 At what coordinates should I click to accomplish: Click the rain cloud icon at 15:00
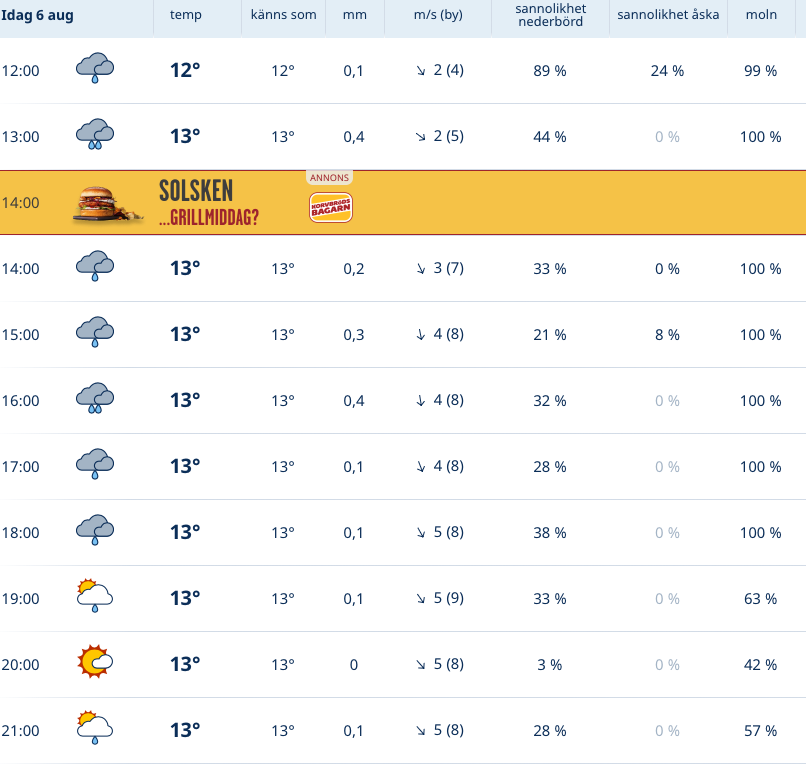point(95,332)
